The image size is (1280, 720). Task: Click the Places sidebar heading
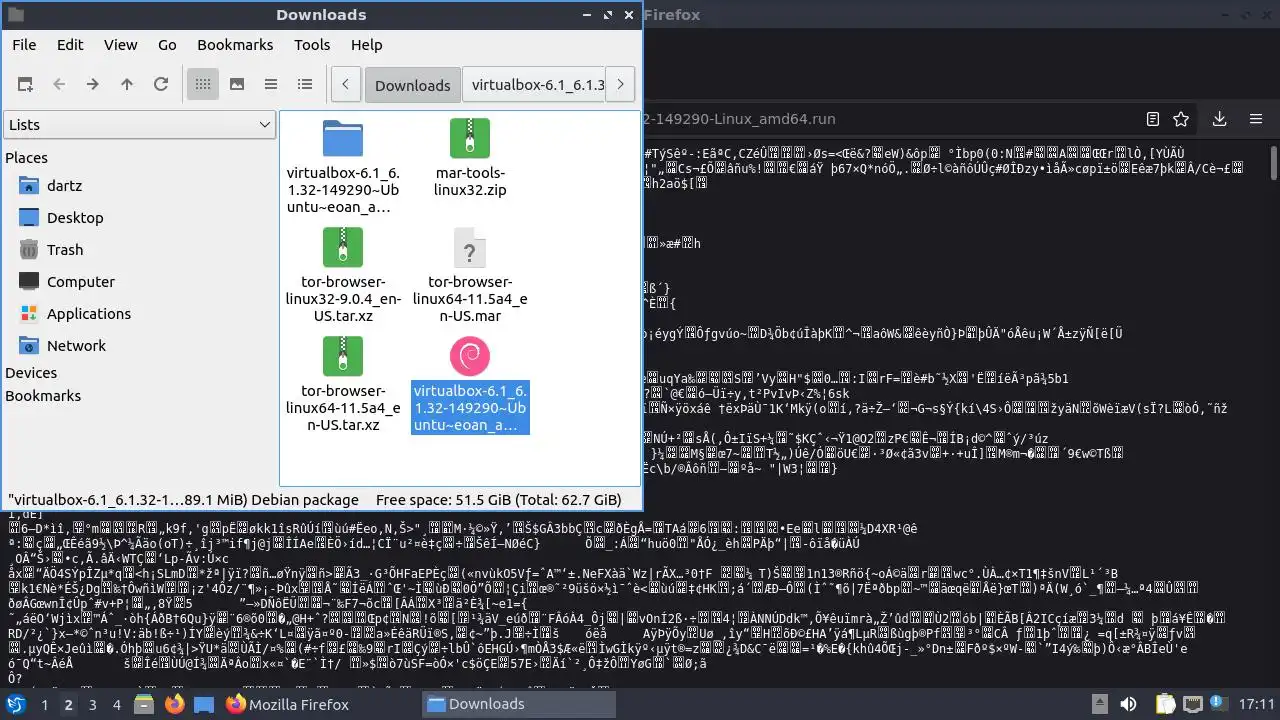(26, 157)
